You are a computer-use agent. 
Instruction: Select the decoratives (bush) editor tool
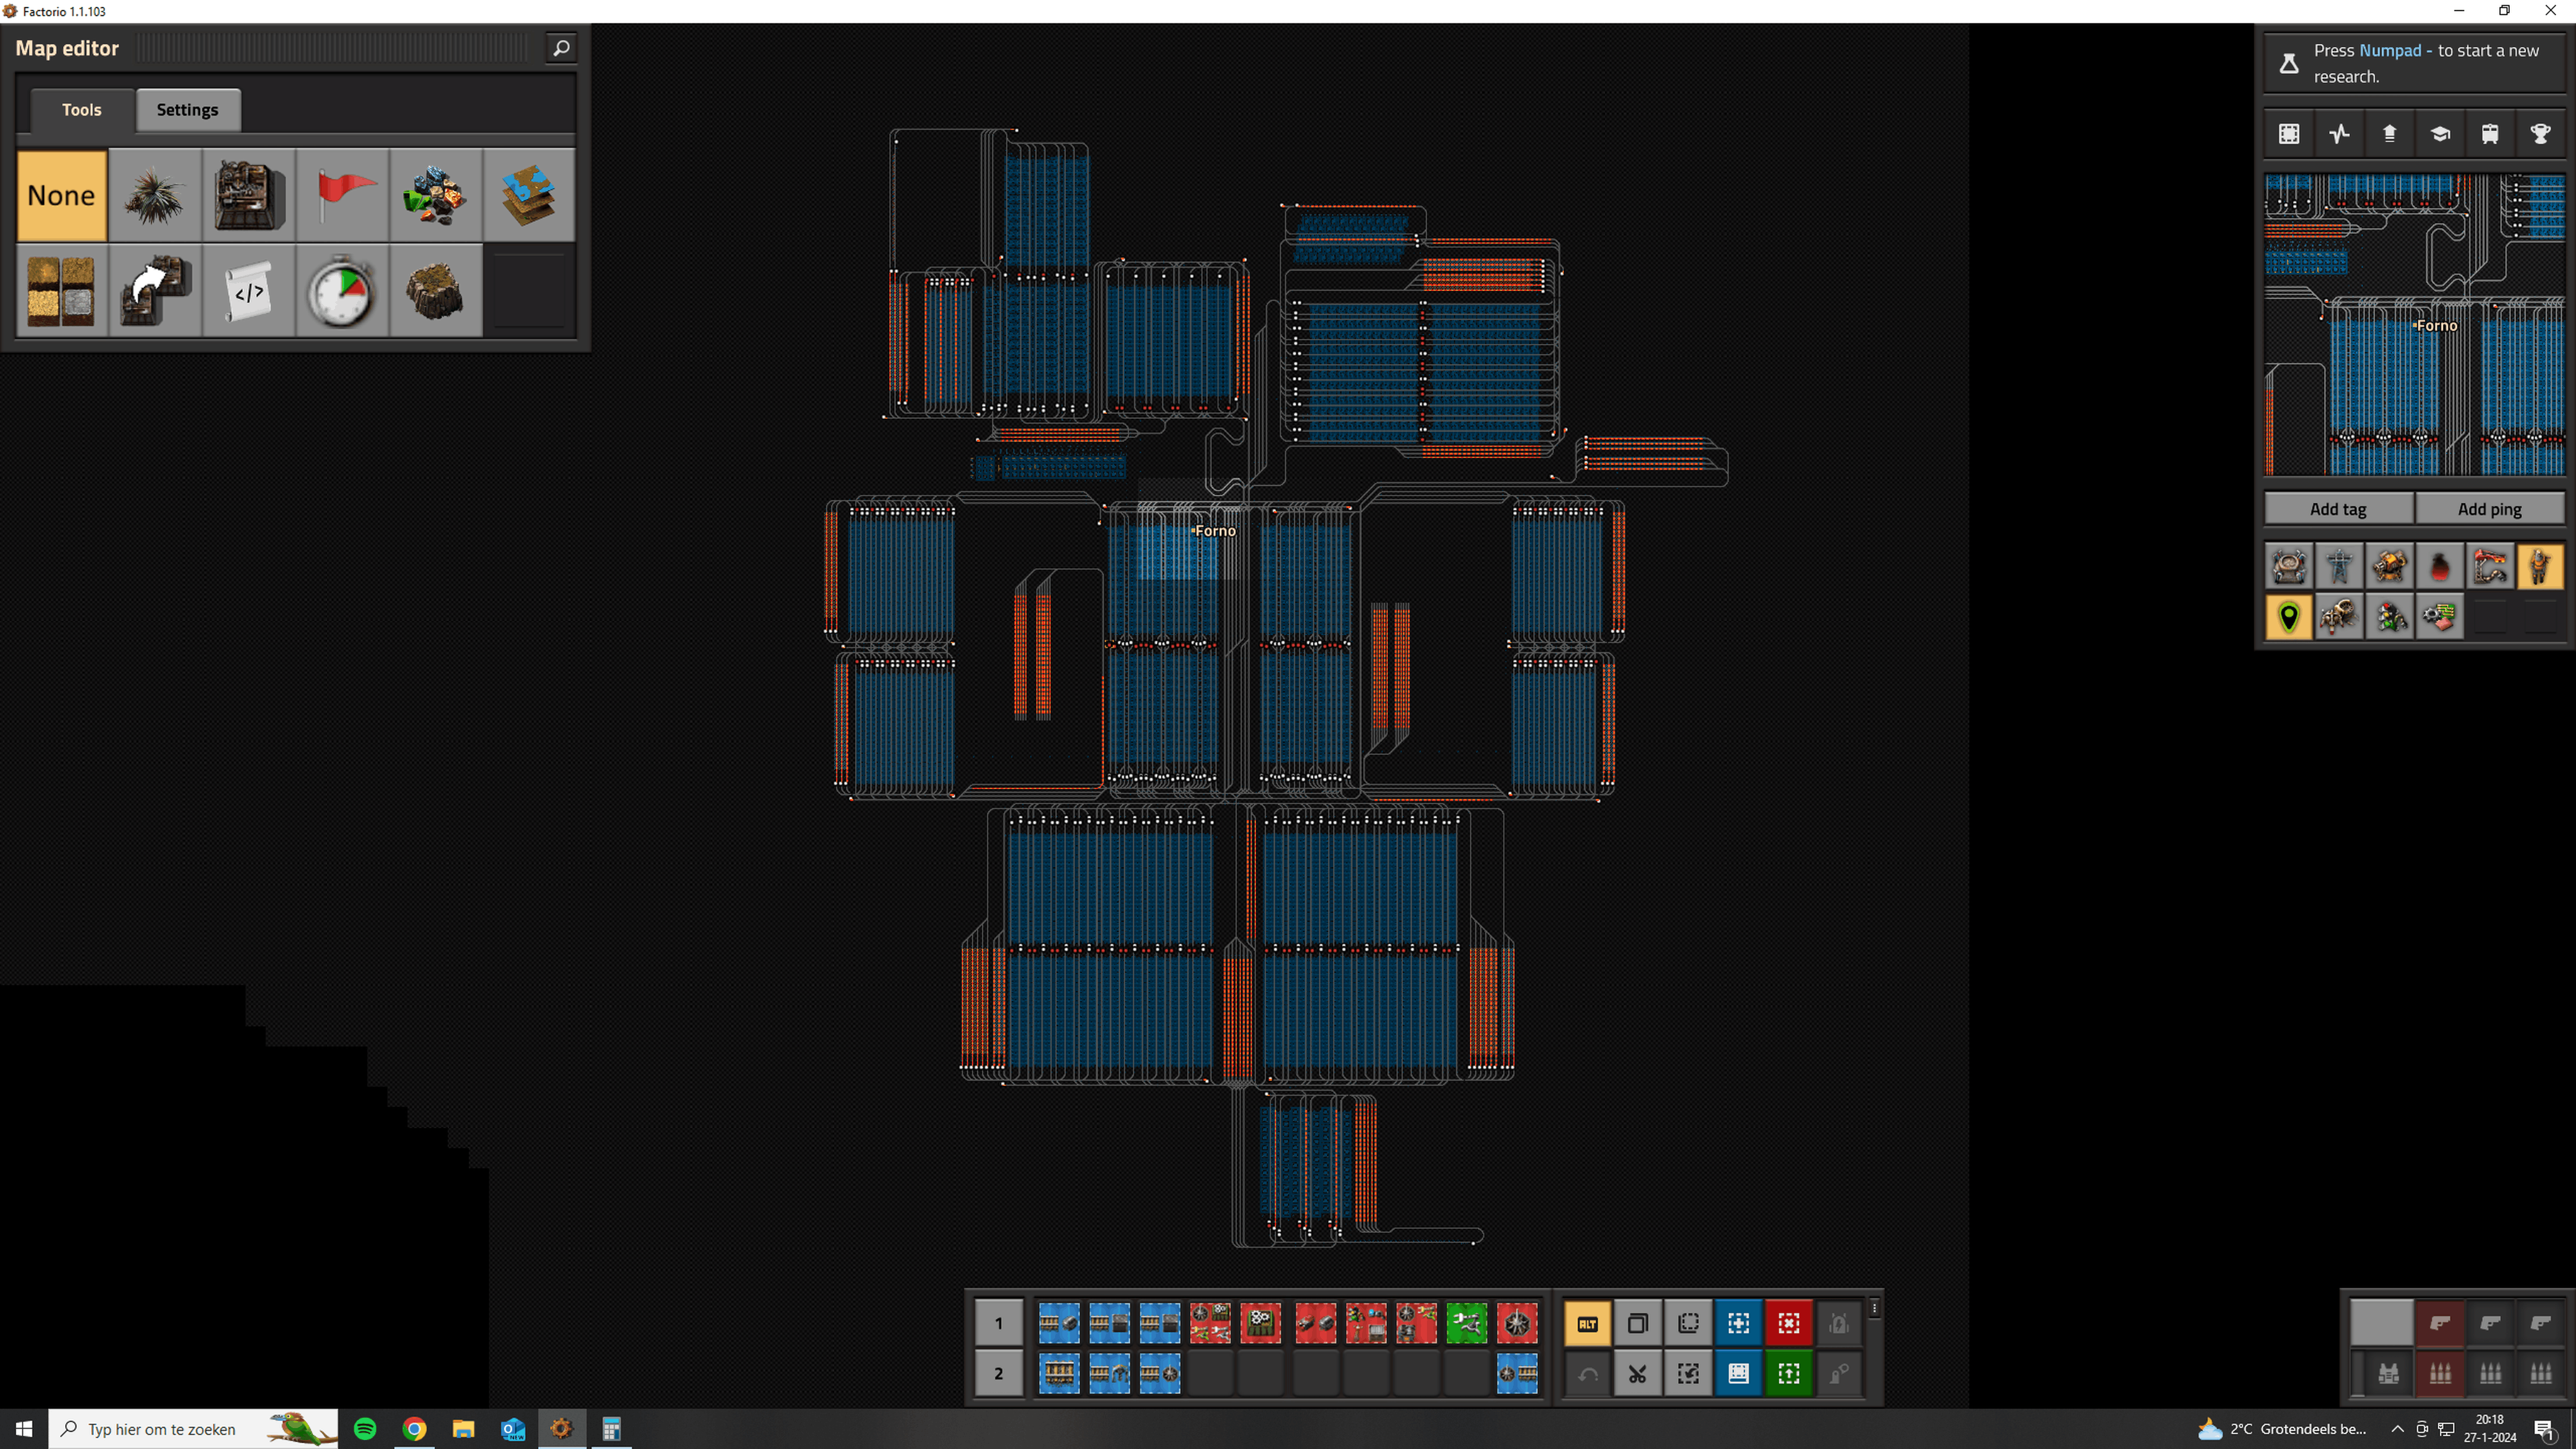pyautogui.click(x=155, y=195)
